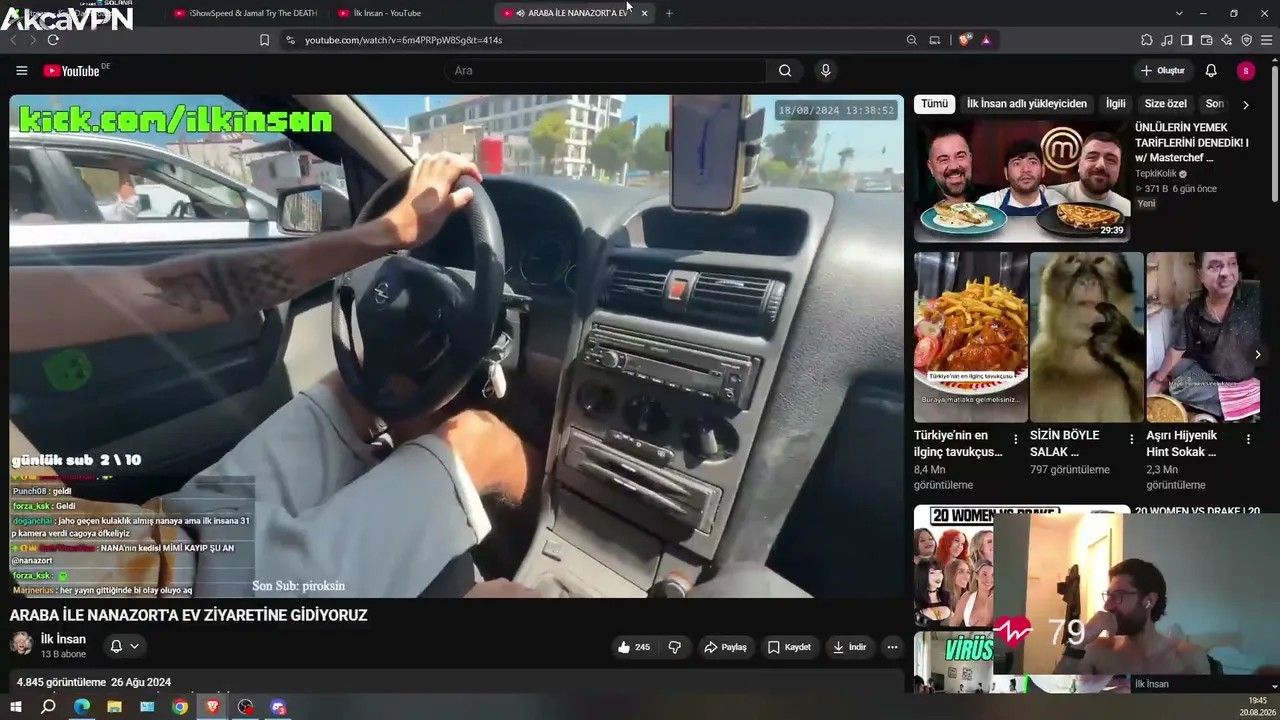Open File Explorer from taskbar
Screen dimensions: 1280x720
[114, 707]
